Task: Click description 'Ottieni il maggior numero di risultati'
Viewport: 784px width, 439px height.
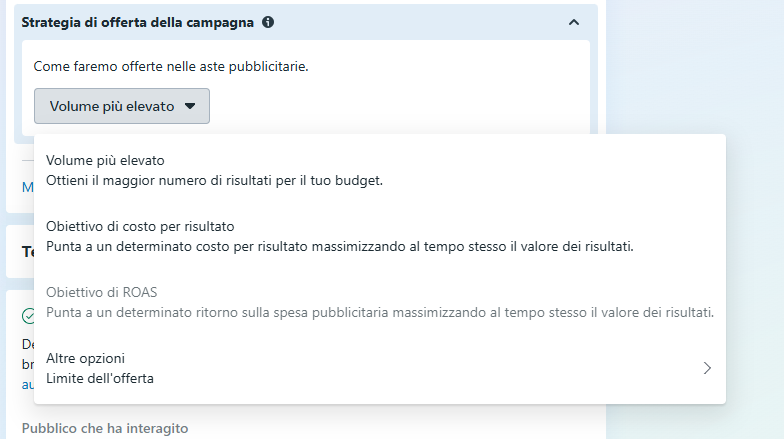Action: click(x=215, y=180)
